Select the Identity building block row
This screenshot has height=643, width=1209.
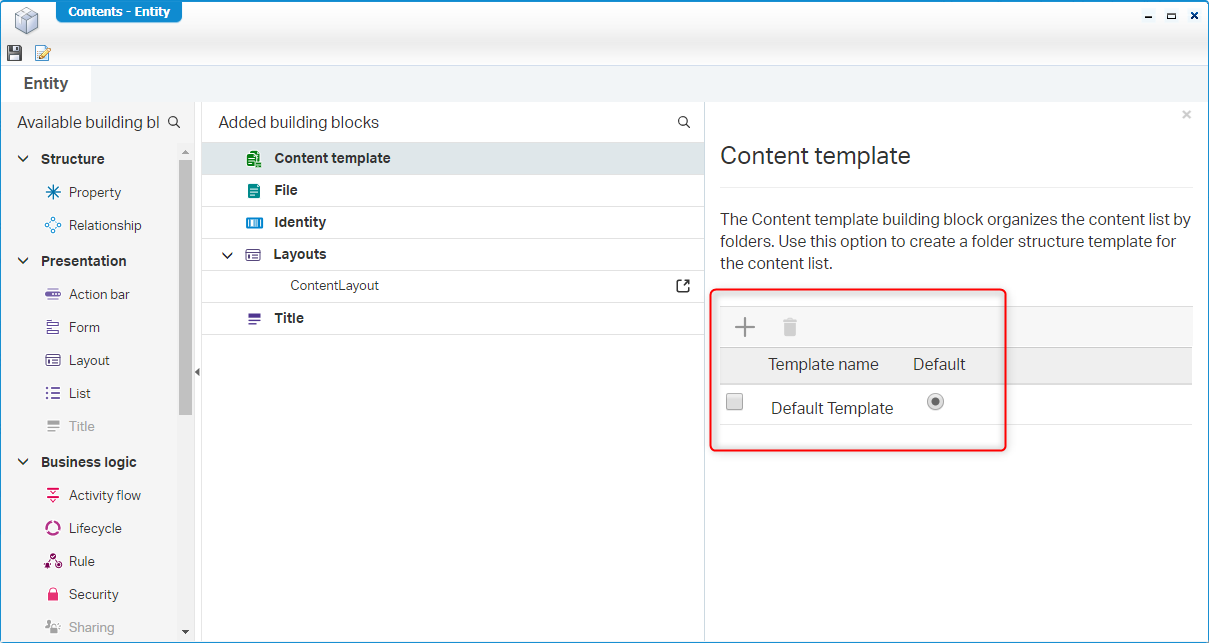pyautogui.click(x=300, y=222)
